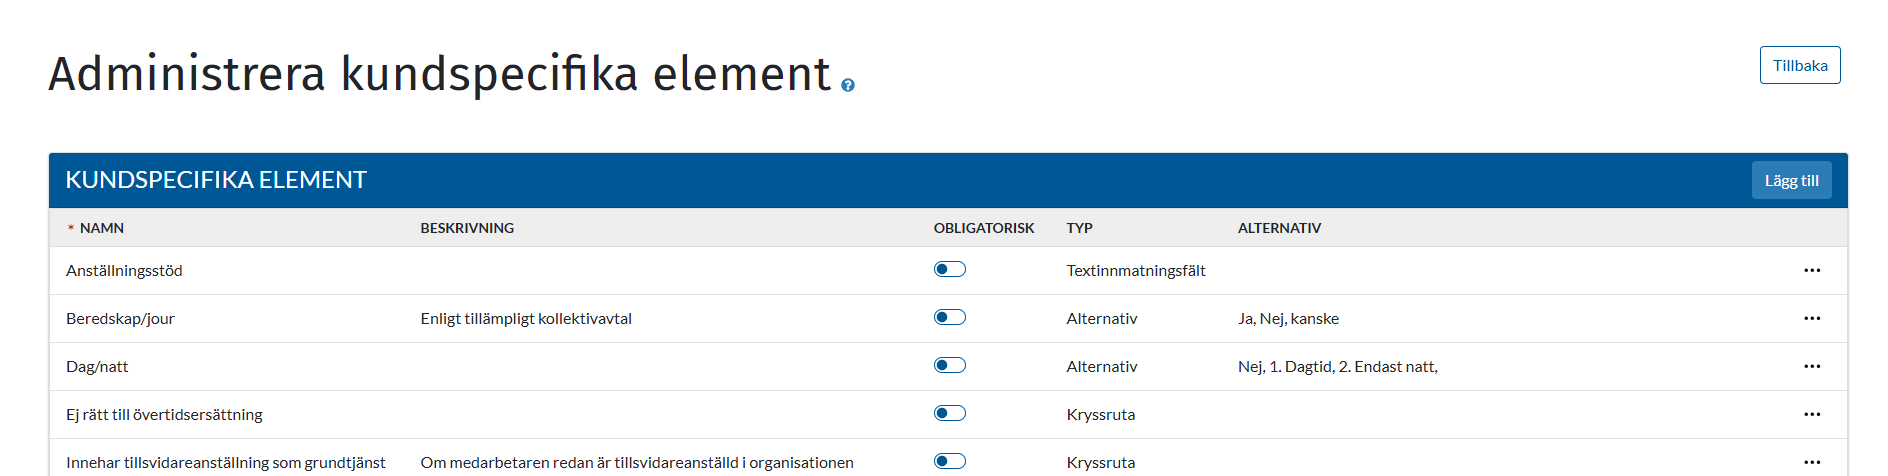The width and height of the screenshot is (1888, 476).
Task: Toggle Obligatorisk switch for Beredskap/jour
Action: (x=950, y=317)
